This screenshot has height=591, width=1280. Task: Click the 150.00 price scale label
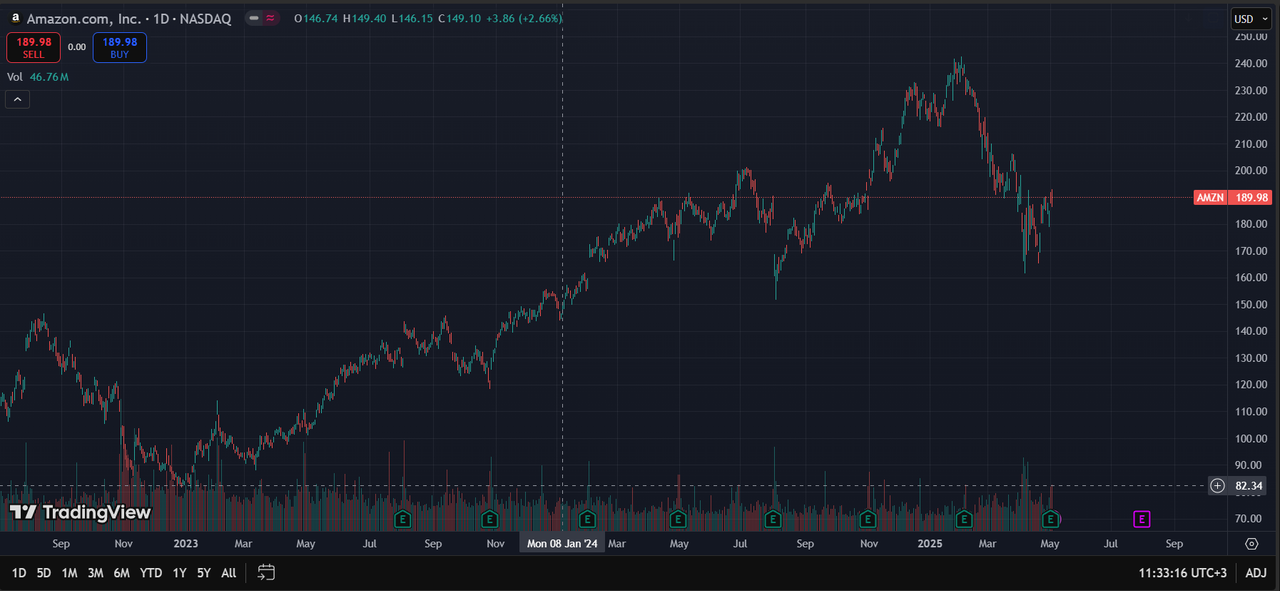click(x=1250, y=304)
